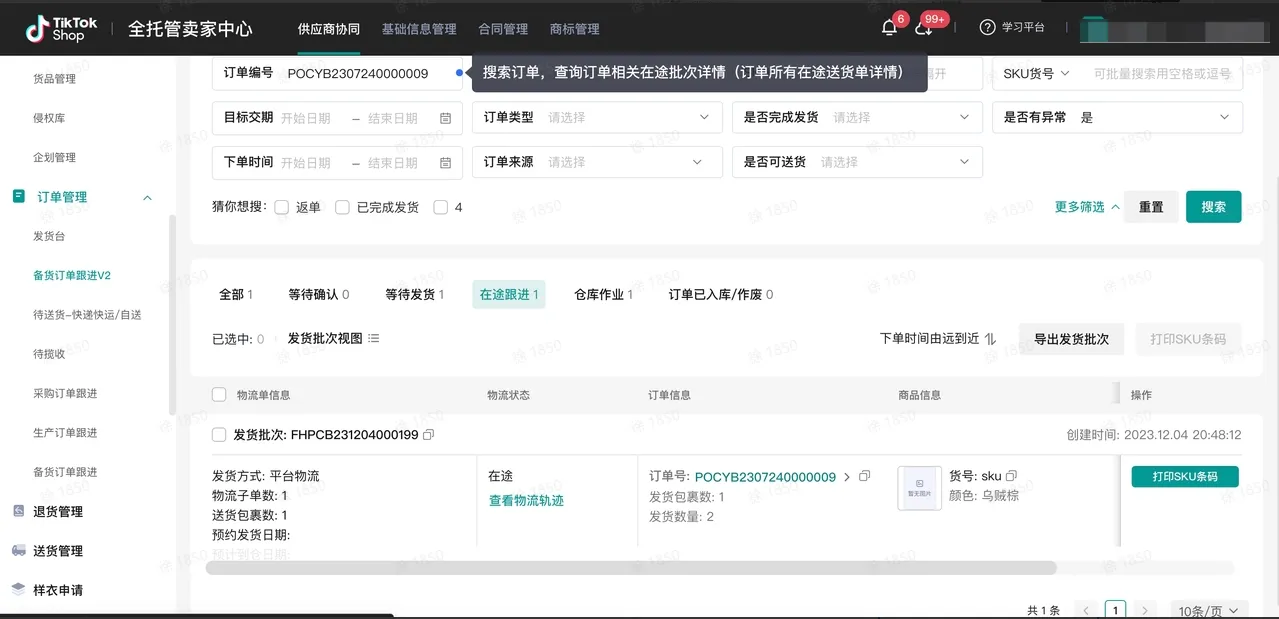Click the 学习平台 help circle icon
The width and height of the screenshot is (1279, 619).
988,28
